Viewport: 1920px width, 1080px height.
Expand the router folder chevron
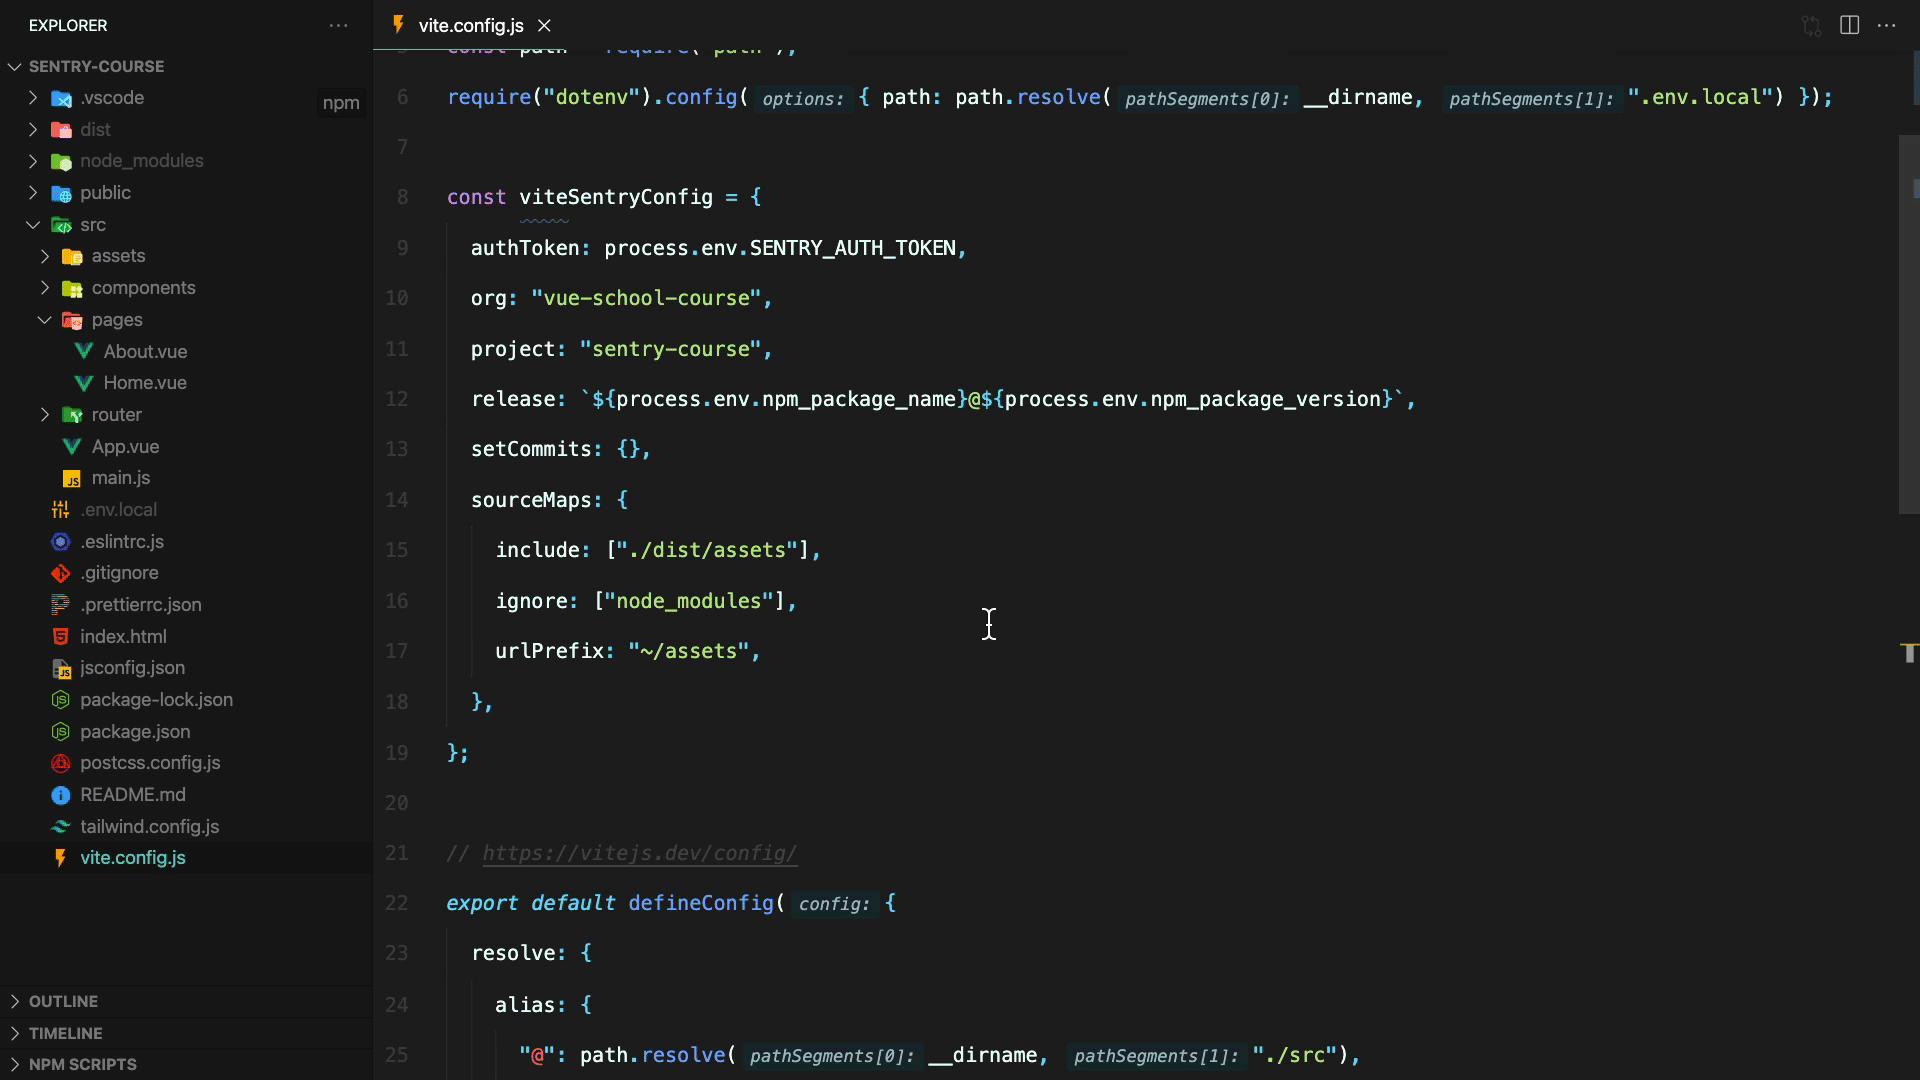(45, 415)
